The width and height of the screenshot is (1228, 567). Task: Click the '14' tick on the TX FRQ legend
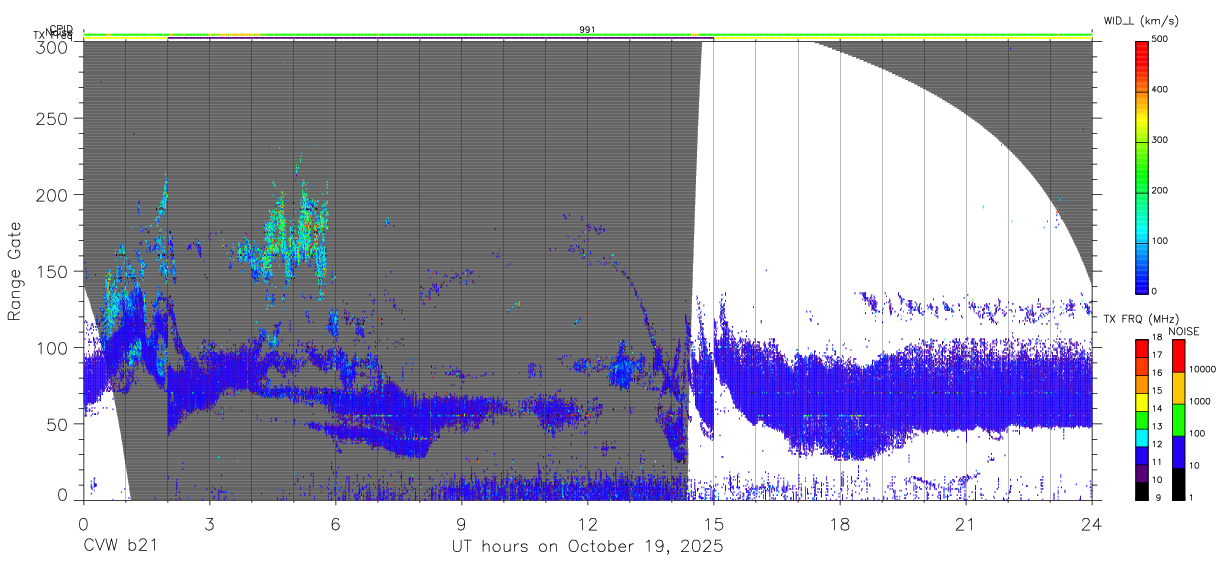click(x=1157, y=409)
